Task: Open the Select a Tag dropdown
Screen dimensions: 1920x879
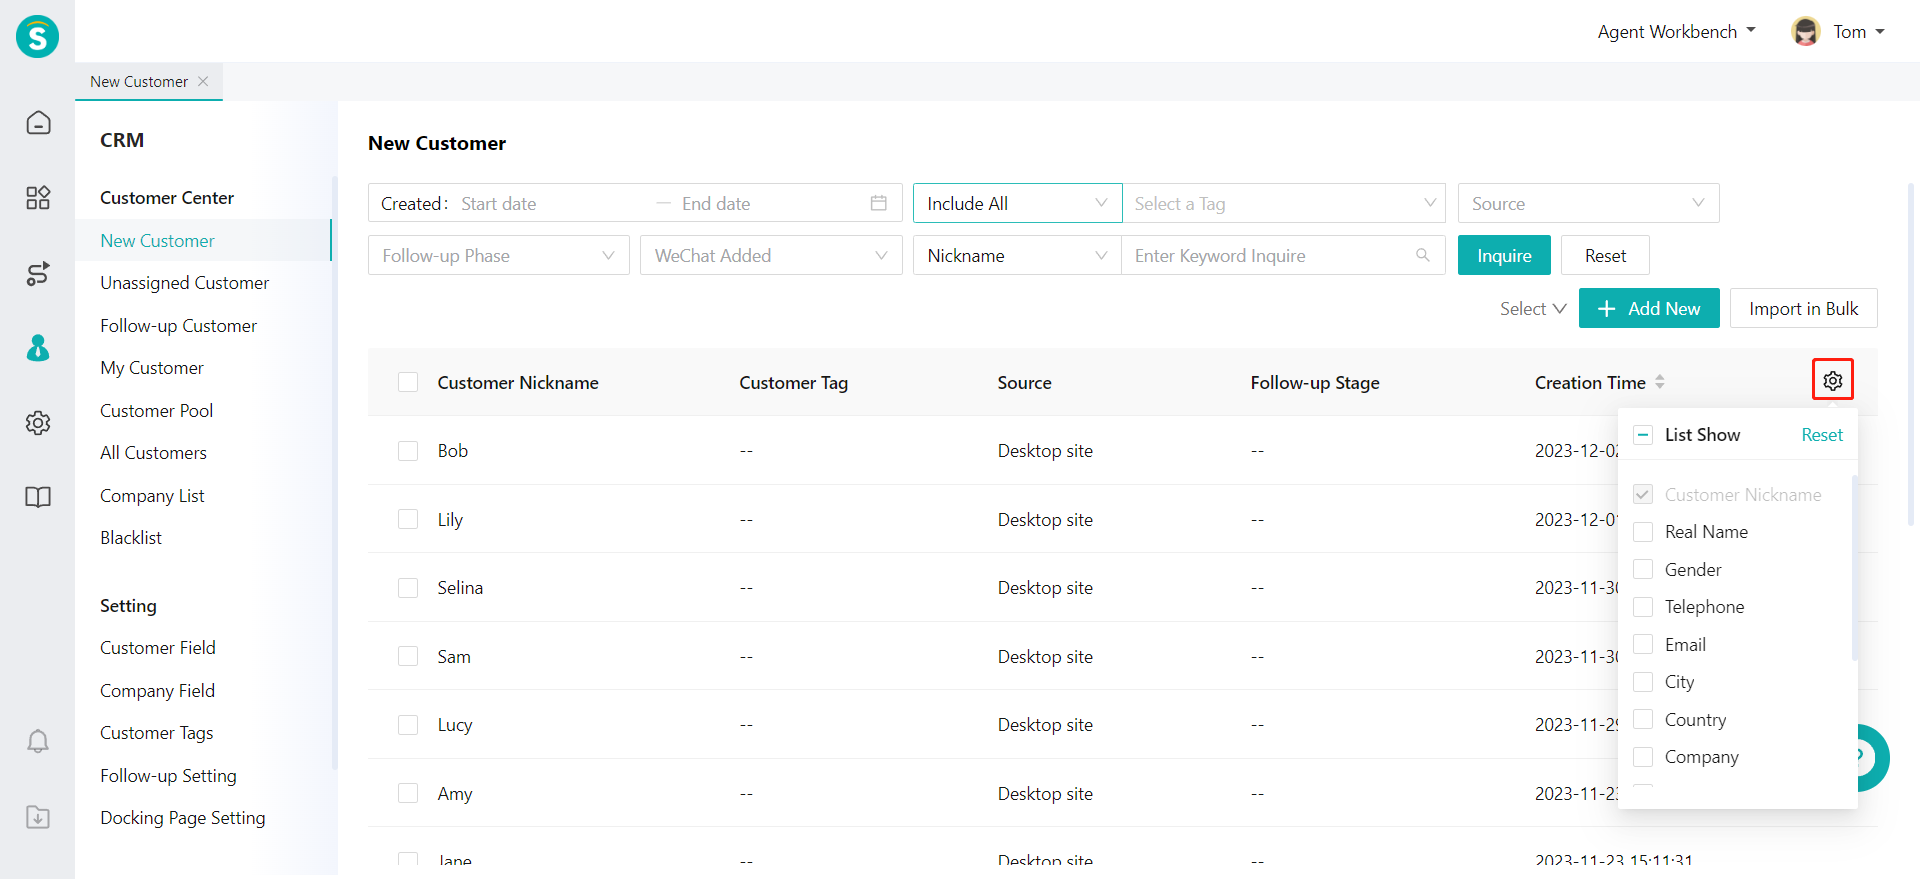Action: point(1284,203)
